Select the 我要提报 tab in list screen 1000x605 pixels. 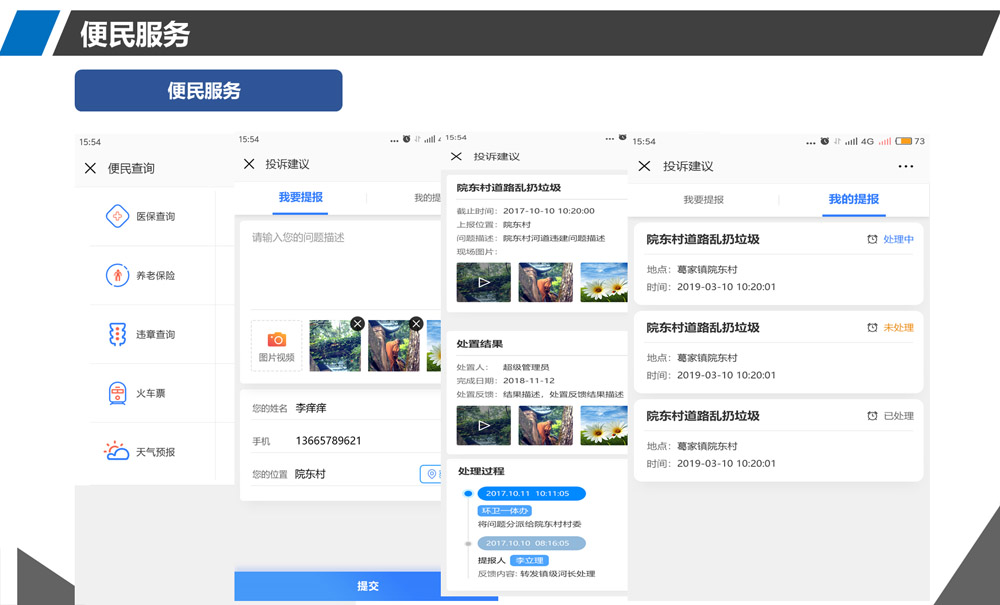(x=703, y=200)
